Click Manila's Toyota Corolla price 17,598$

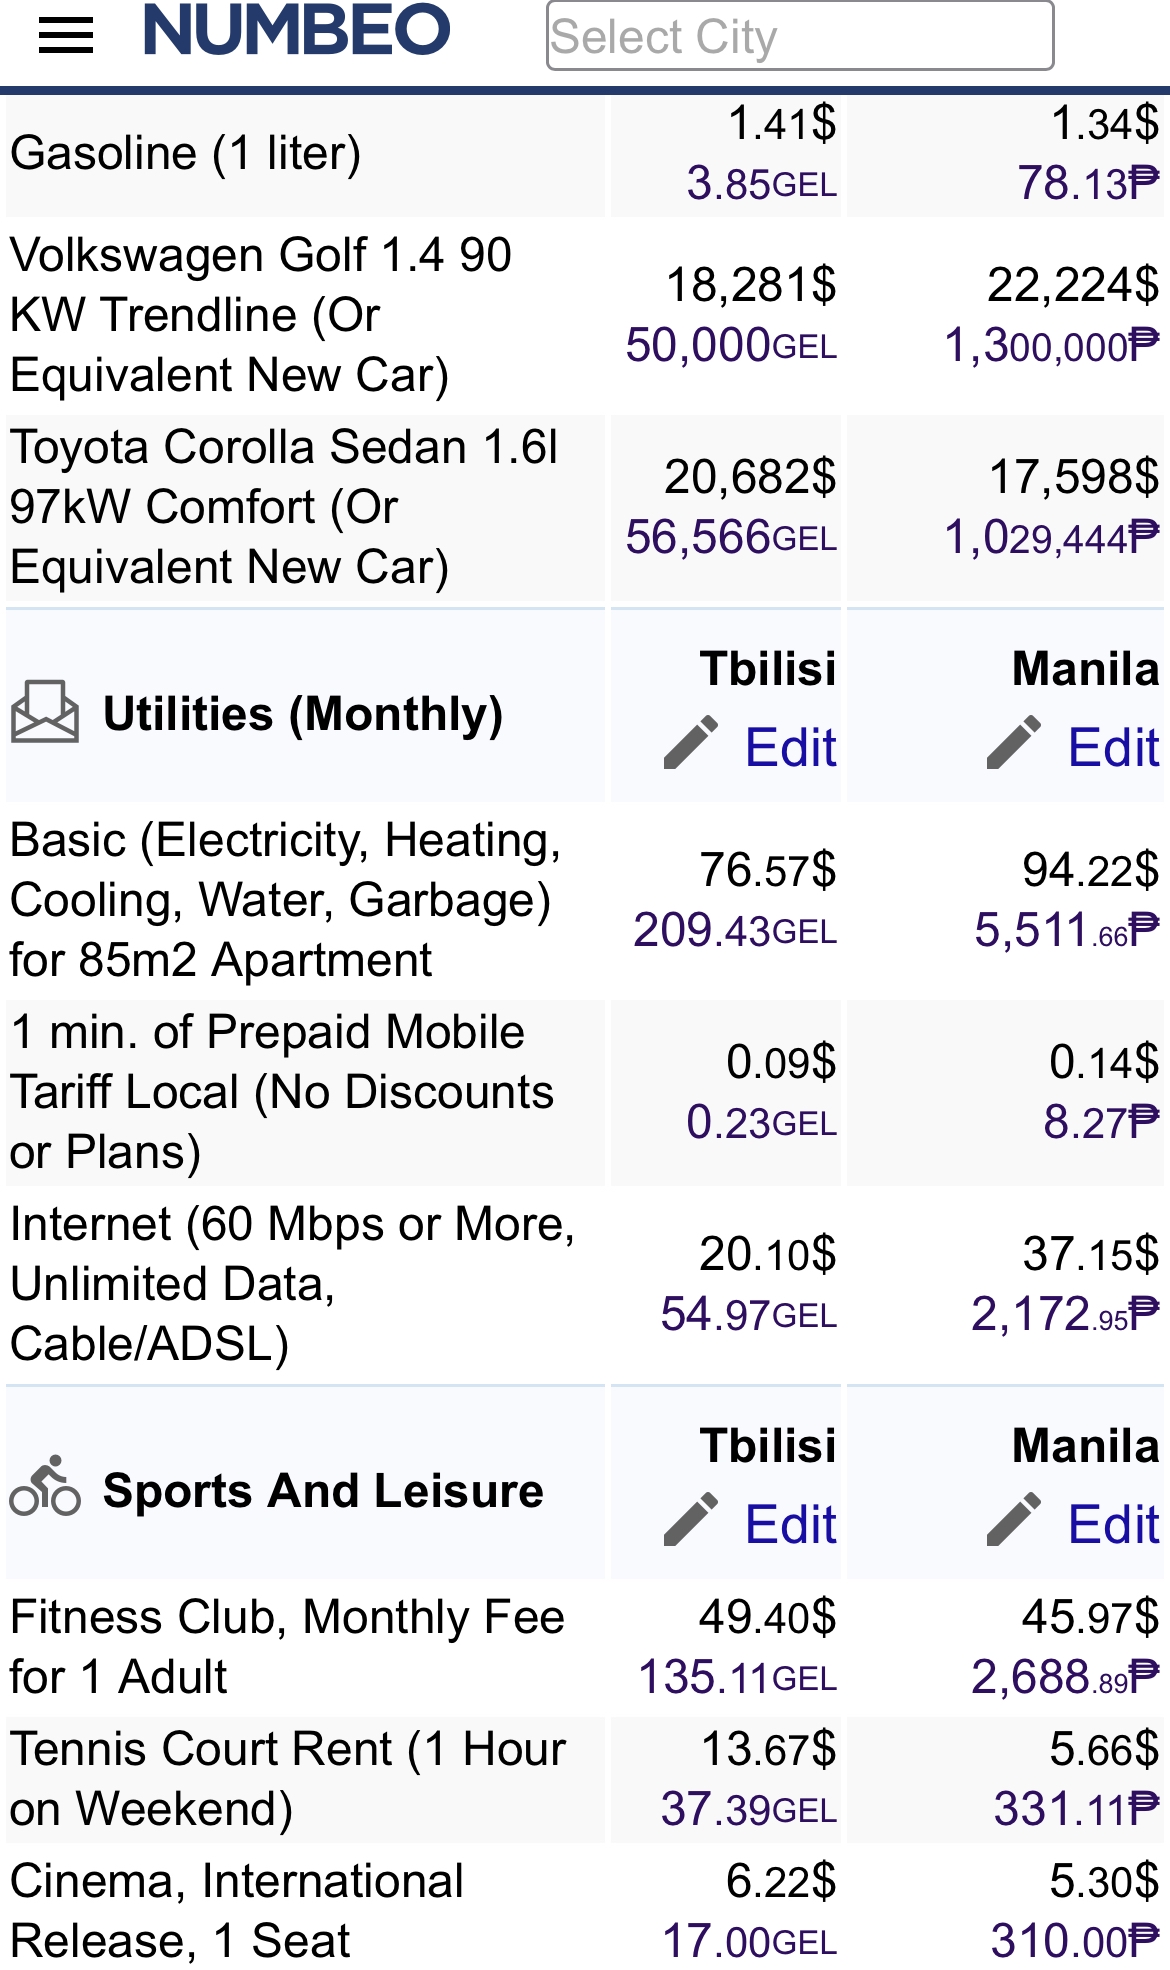point(1074,477)
